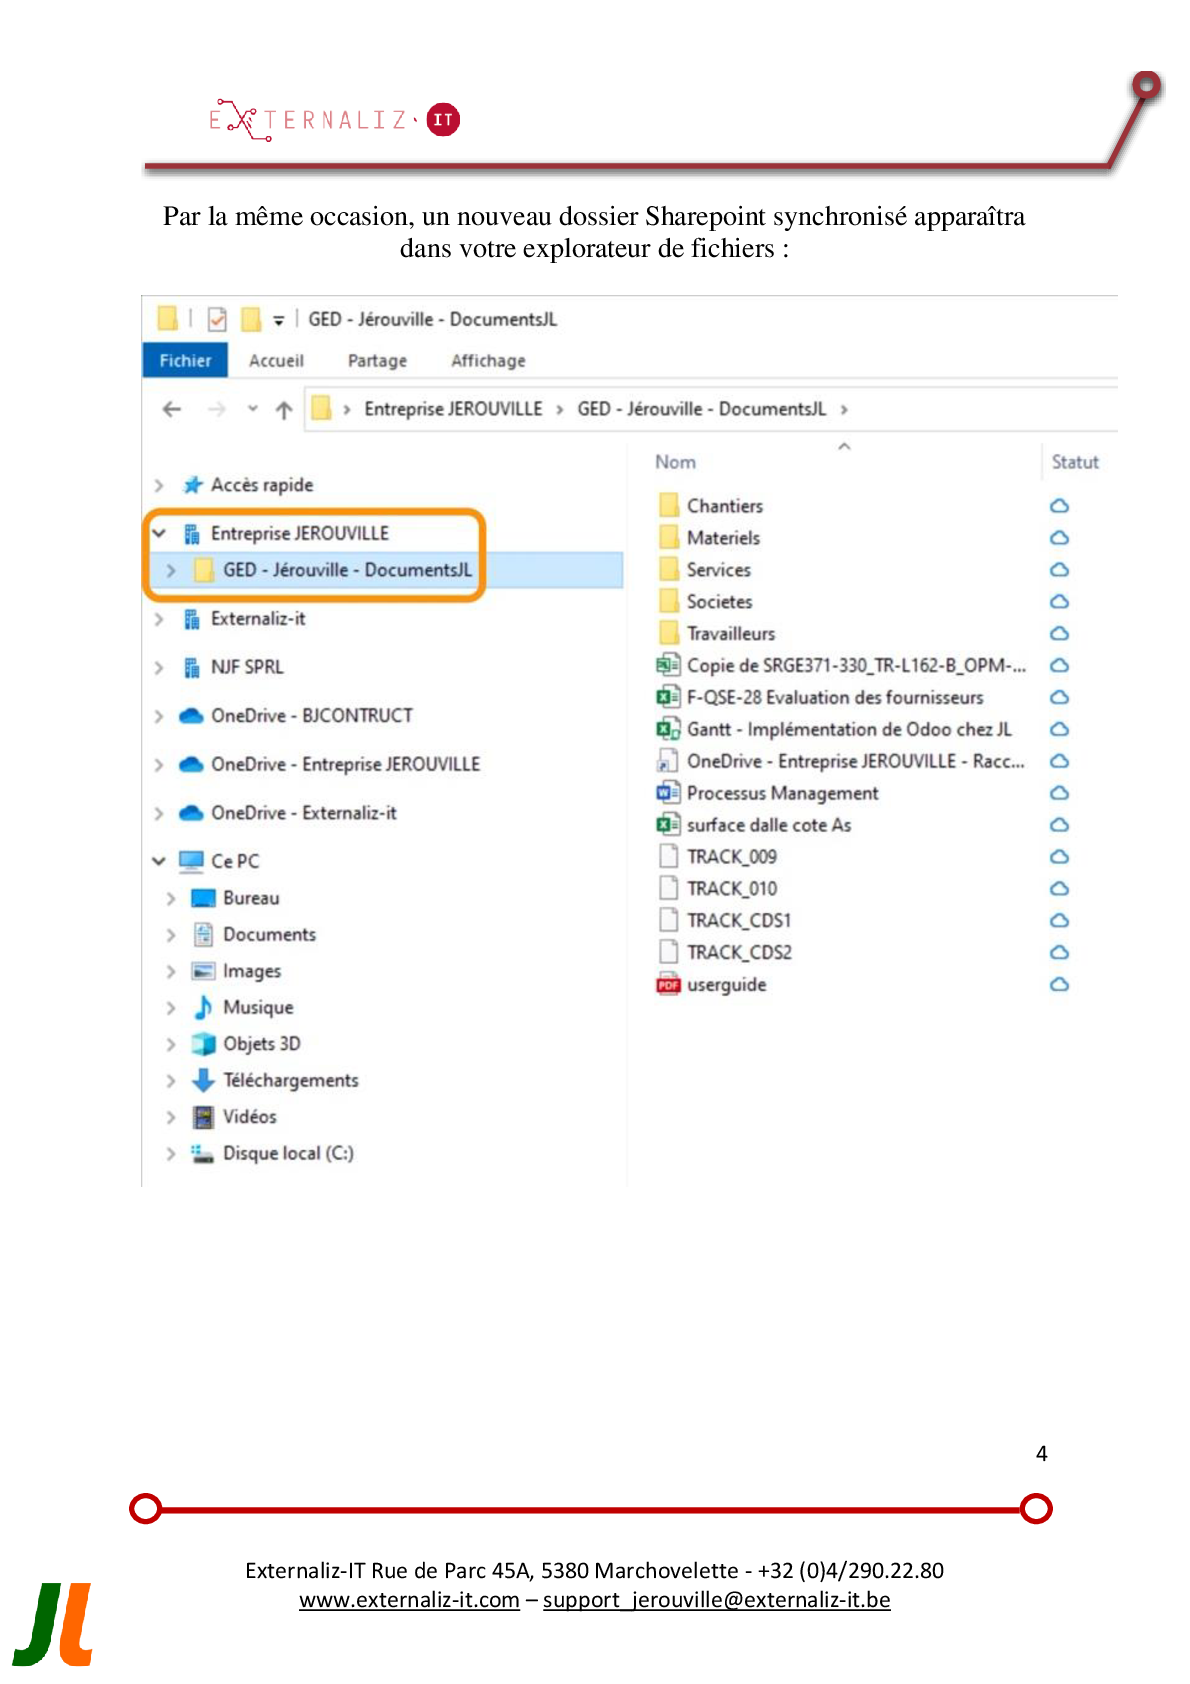This screenshot has width=1190, height=1684.
Task: Open the Bureau desktop icon
Action: (203, 898)
